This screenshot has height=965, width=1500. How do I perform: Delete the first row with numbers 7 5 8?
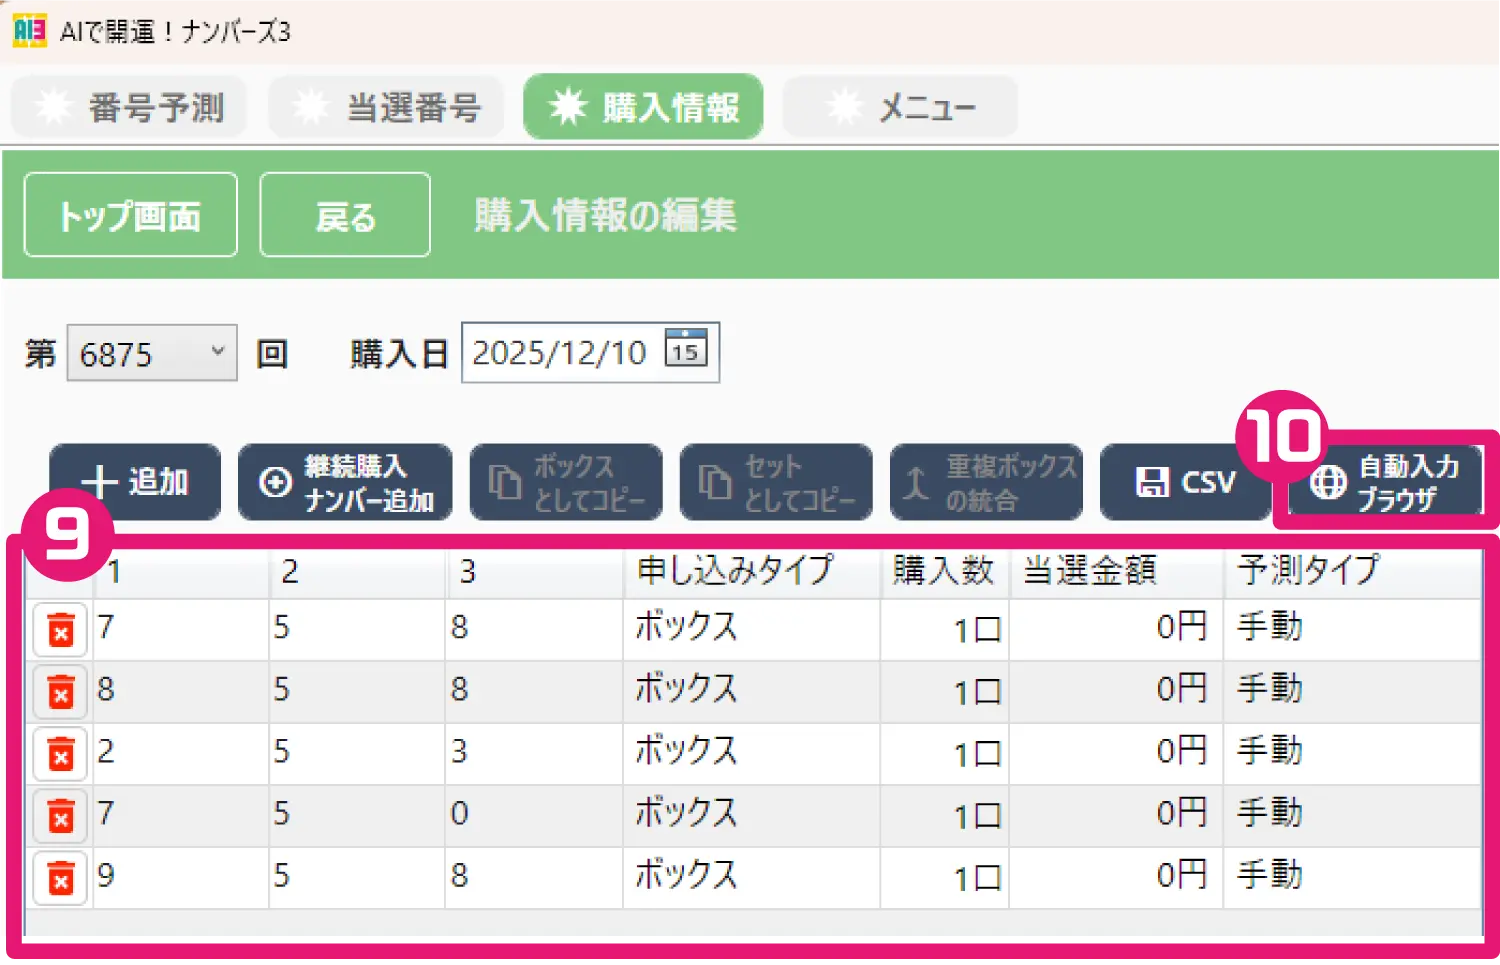59,629
